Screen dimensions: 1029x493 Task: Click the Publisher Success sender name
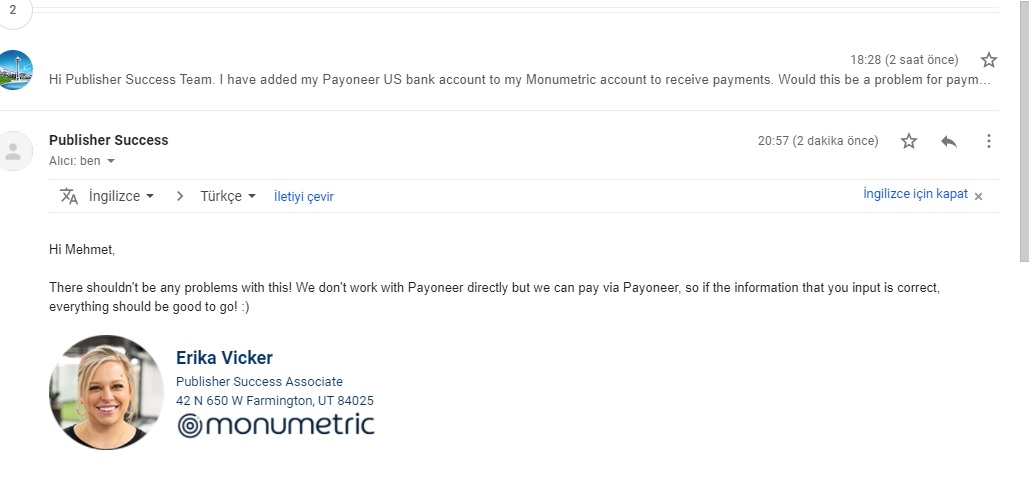[x=108, y=140]
